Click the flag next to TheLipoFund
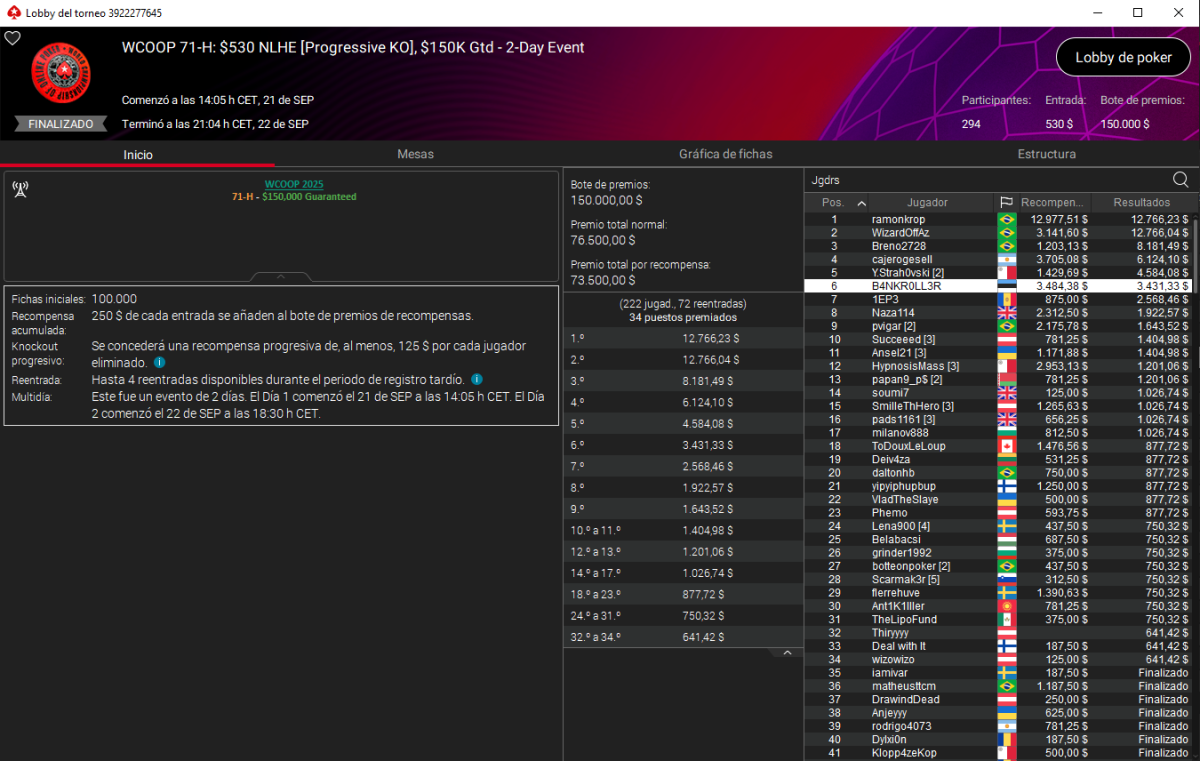This screenshot has width=1200, height=761. point(1006,619)
